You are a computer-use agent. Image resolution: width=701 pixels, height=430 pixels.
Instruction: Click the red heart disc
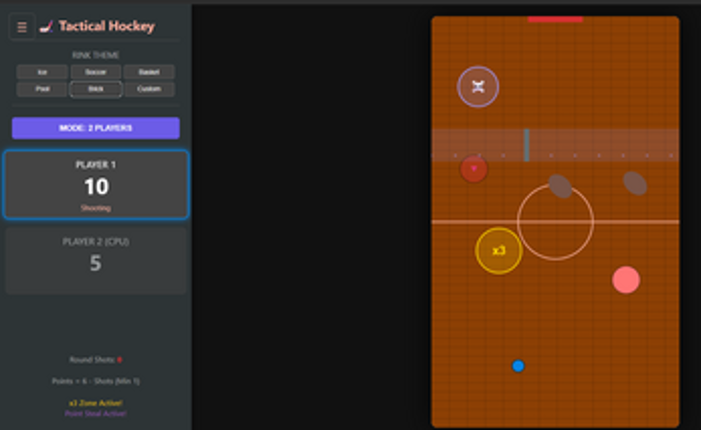[474, 169]
